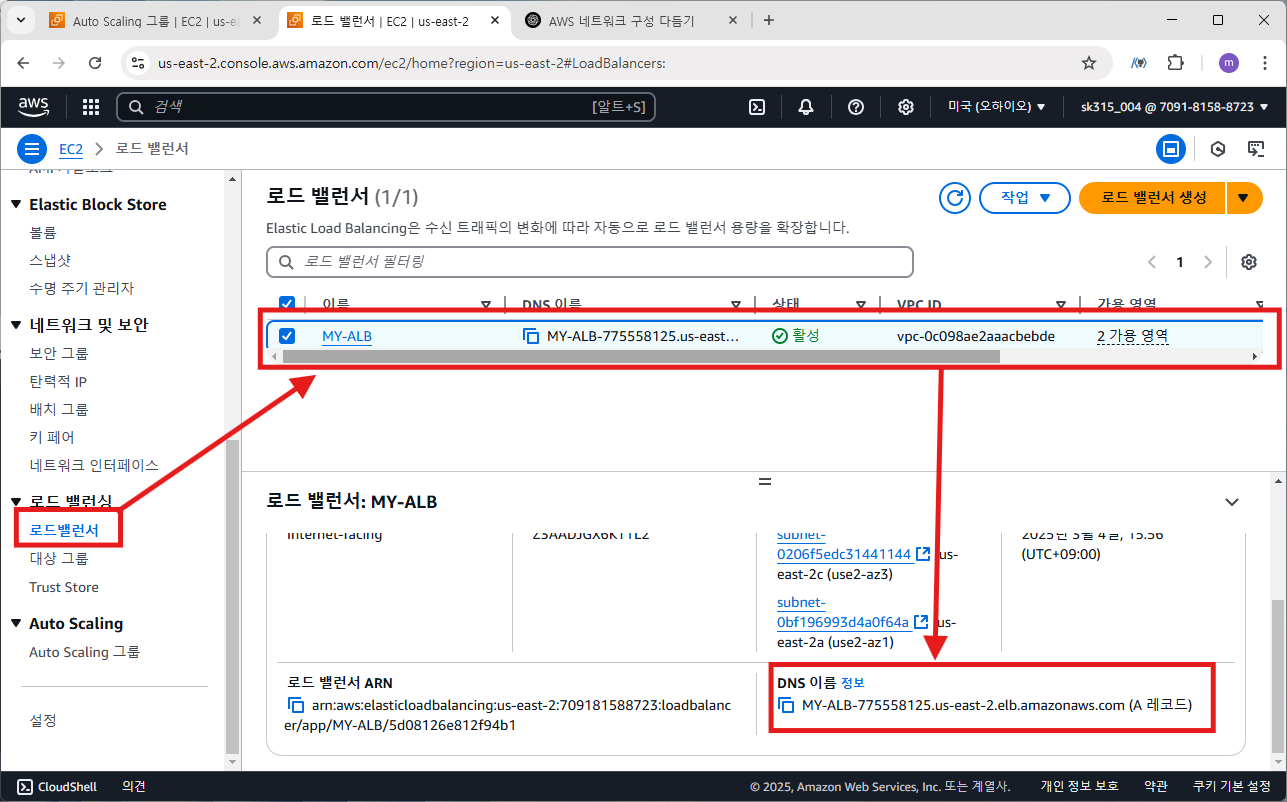
Task: Open 2 가용 영역 link in row
Action: point(1133,336)
